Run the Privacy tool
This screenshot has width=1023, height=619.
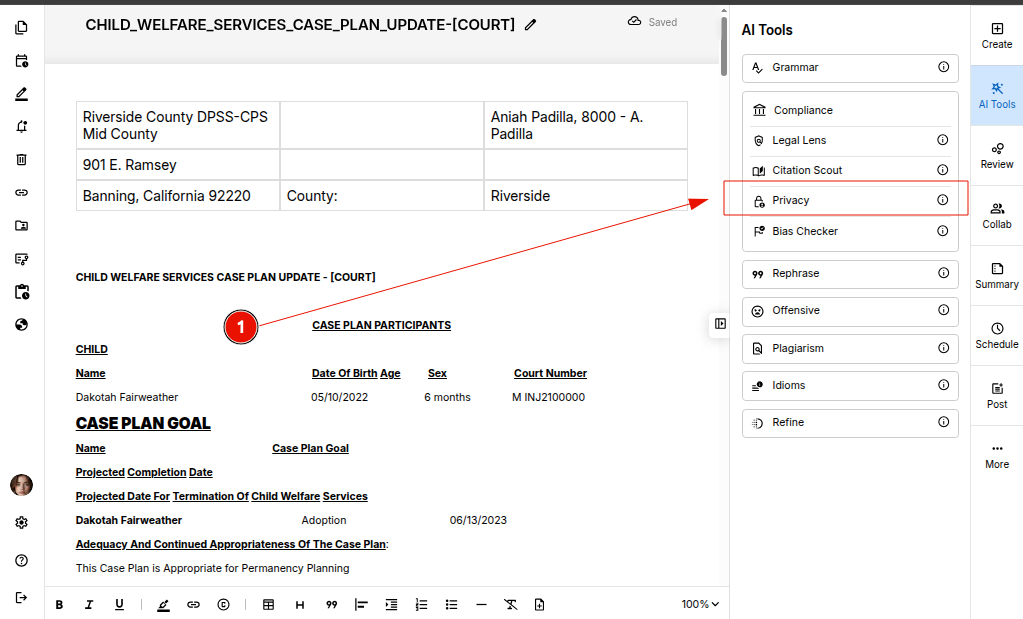tap(790, 200)
